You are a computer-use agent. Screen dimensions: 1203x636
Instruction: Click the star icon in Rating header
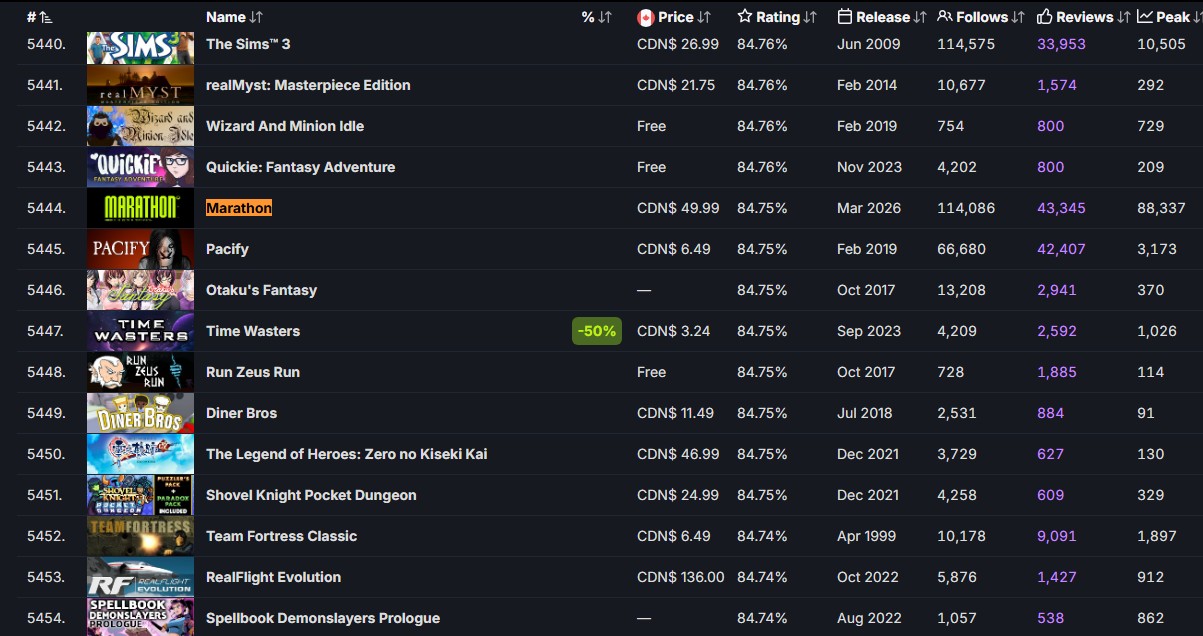click(x=745, y=17)
